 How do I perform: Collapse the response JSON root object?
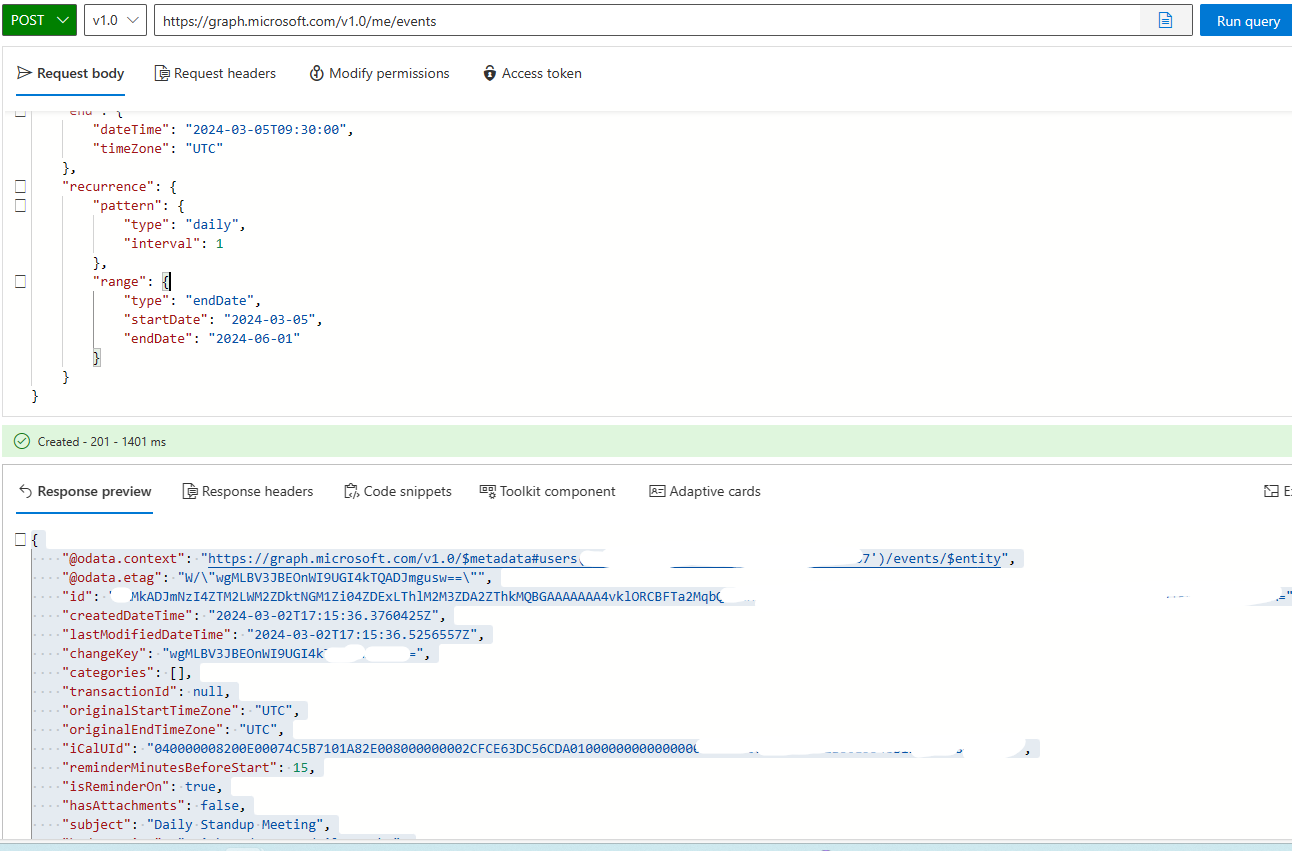(x=20, y=540)
